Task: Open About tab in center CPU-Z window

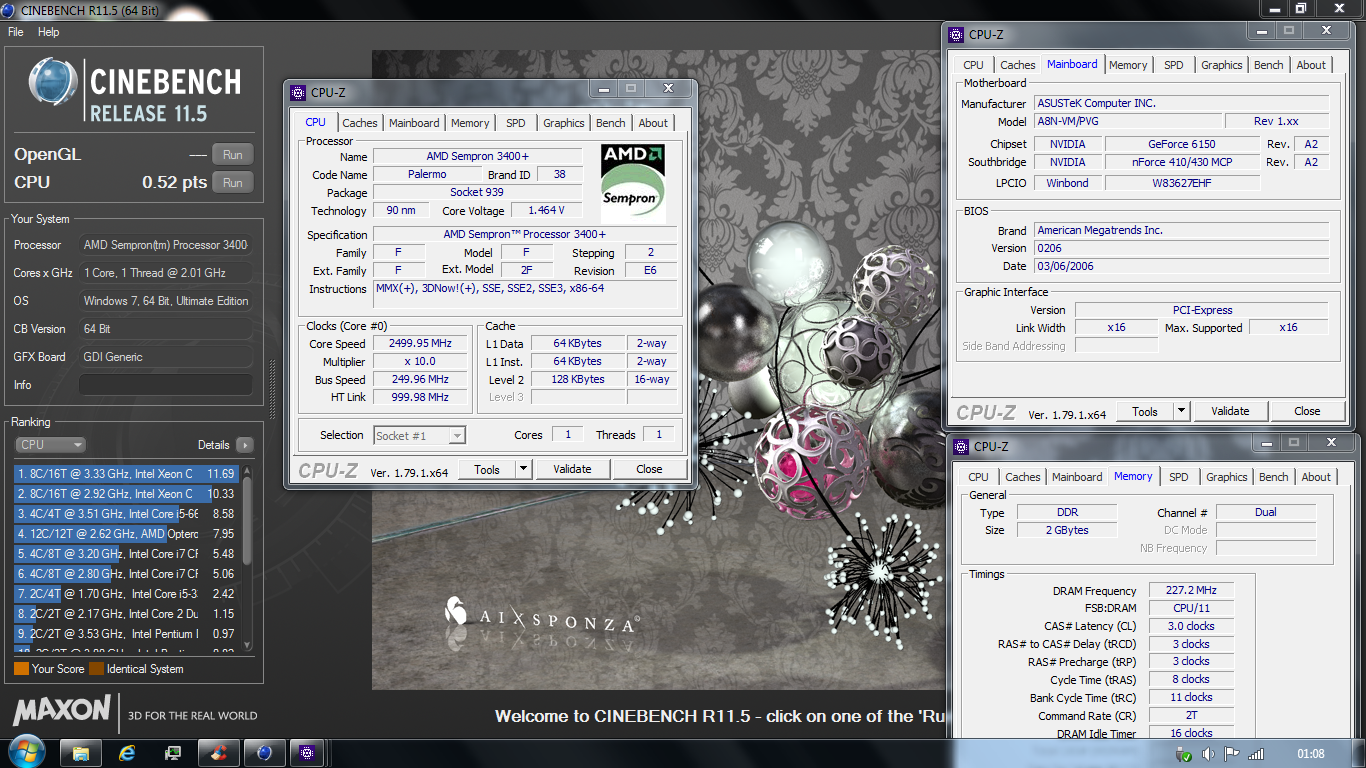Action: 653,123
